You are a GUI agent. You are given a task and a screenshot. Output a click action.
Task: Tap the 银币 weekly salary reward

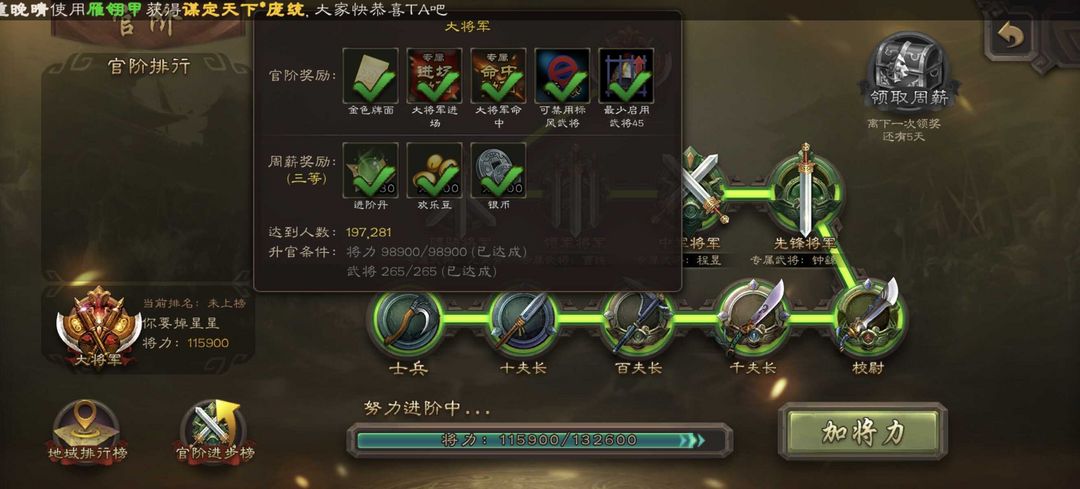[x=499, y=170]
